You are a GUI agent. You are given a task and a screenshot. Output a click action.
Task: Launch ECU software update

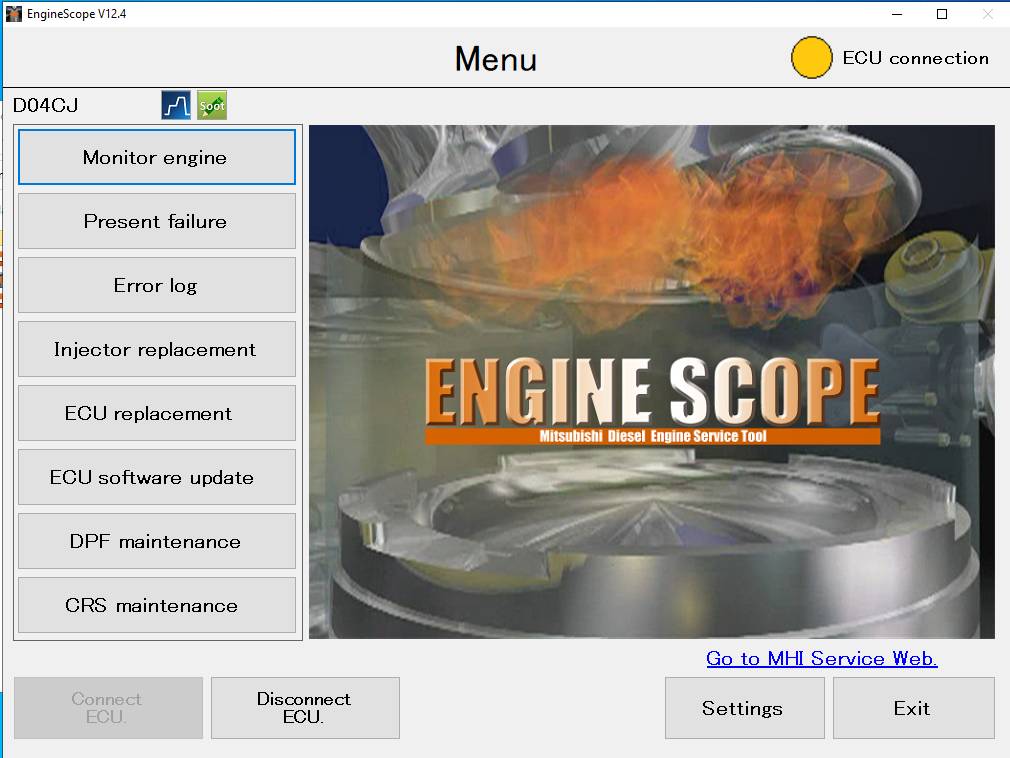(x=156, y=477)
